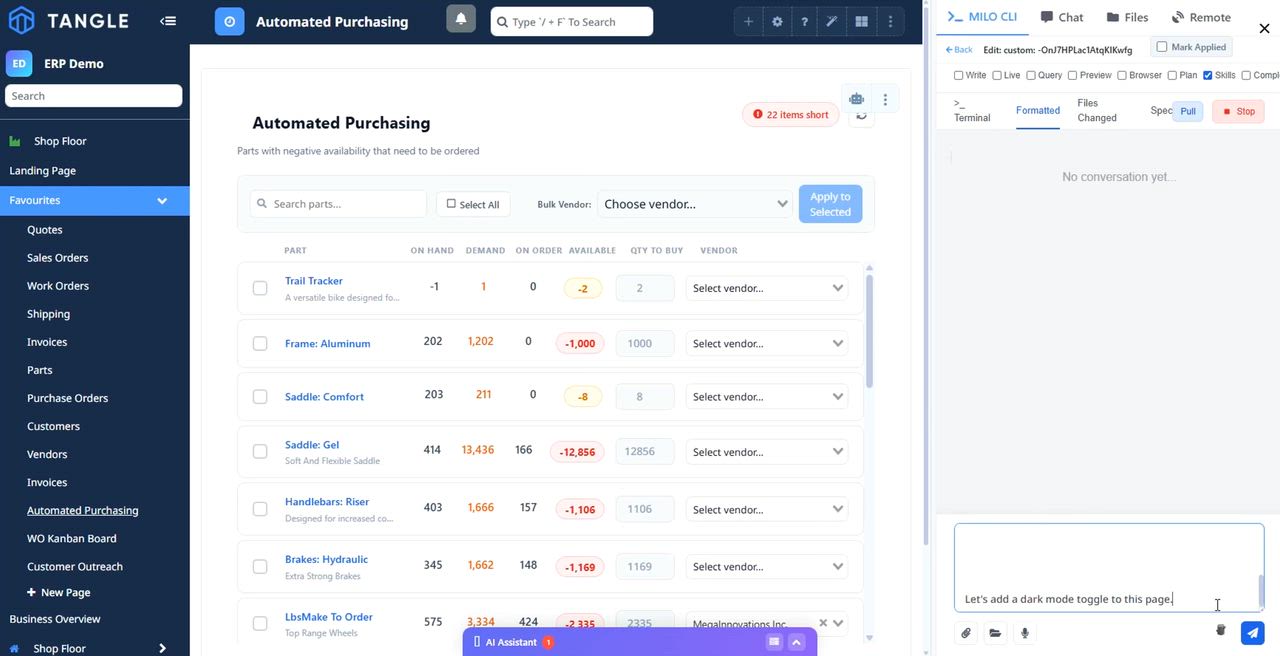Click the 22 items short badge

(790, 115)
